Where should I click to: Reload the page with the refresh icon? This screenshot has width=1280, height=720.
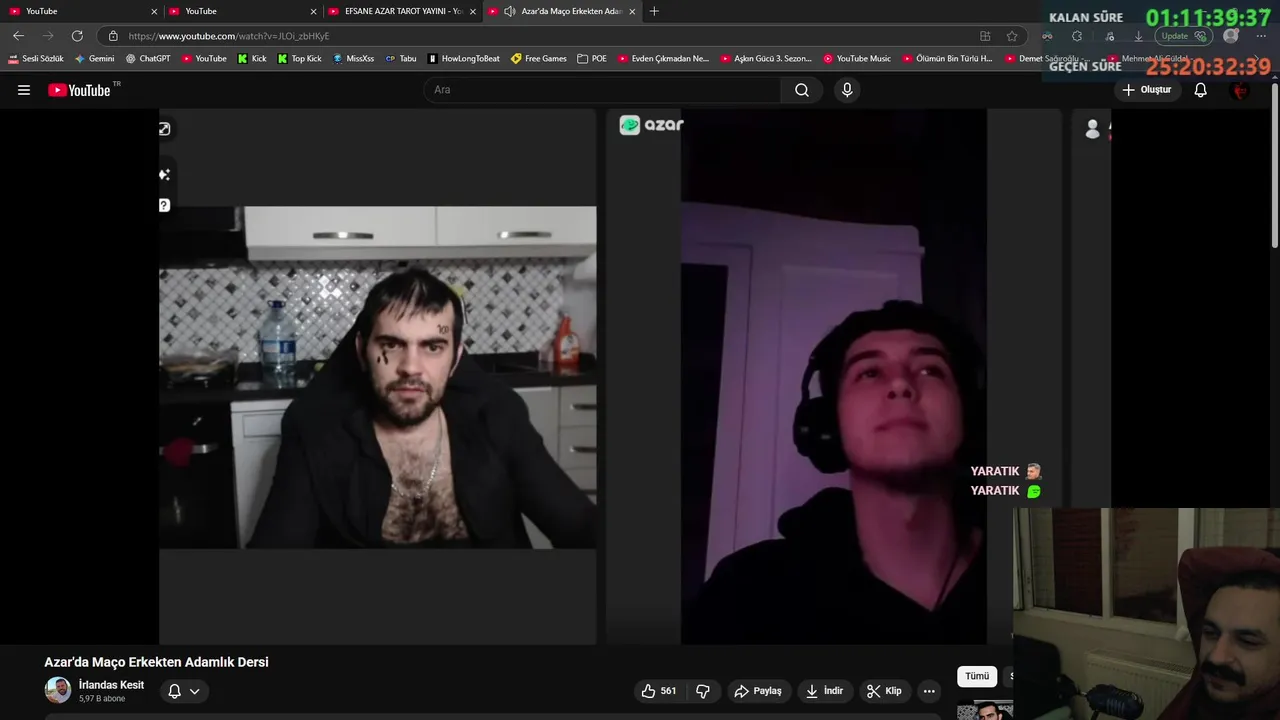(77, 36)
